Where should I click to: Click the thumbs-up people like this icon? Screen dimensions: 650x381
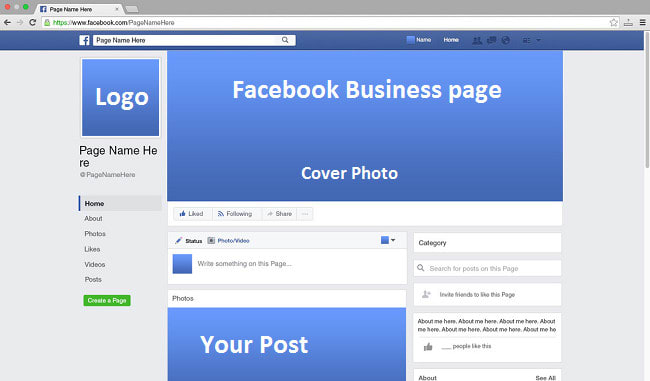pyautogui.click(x=428, y=347)
